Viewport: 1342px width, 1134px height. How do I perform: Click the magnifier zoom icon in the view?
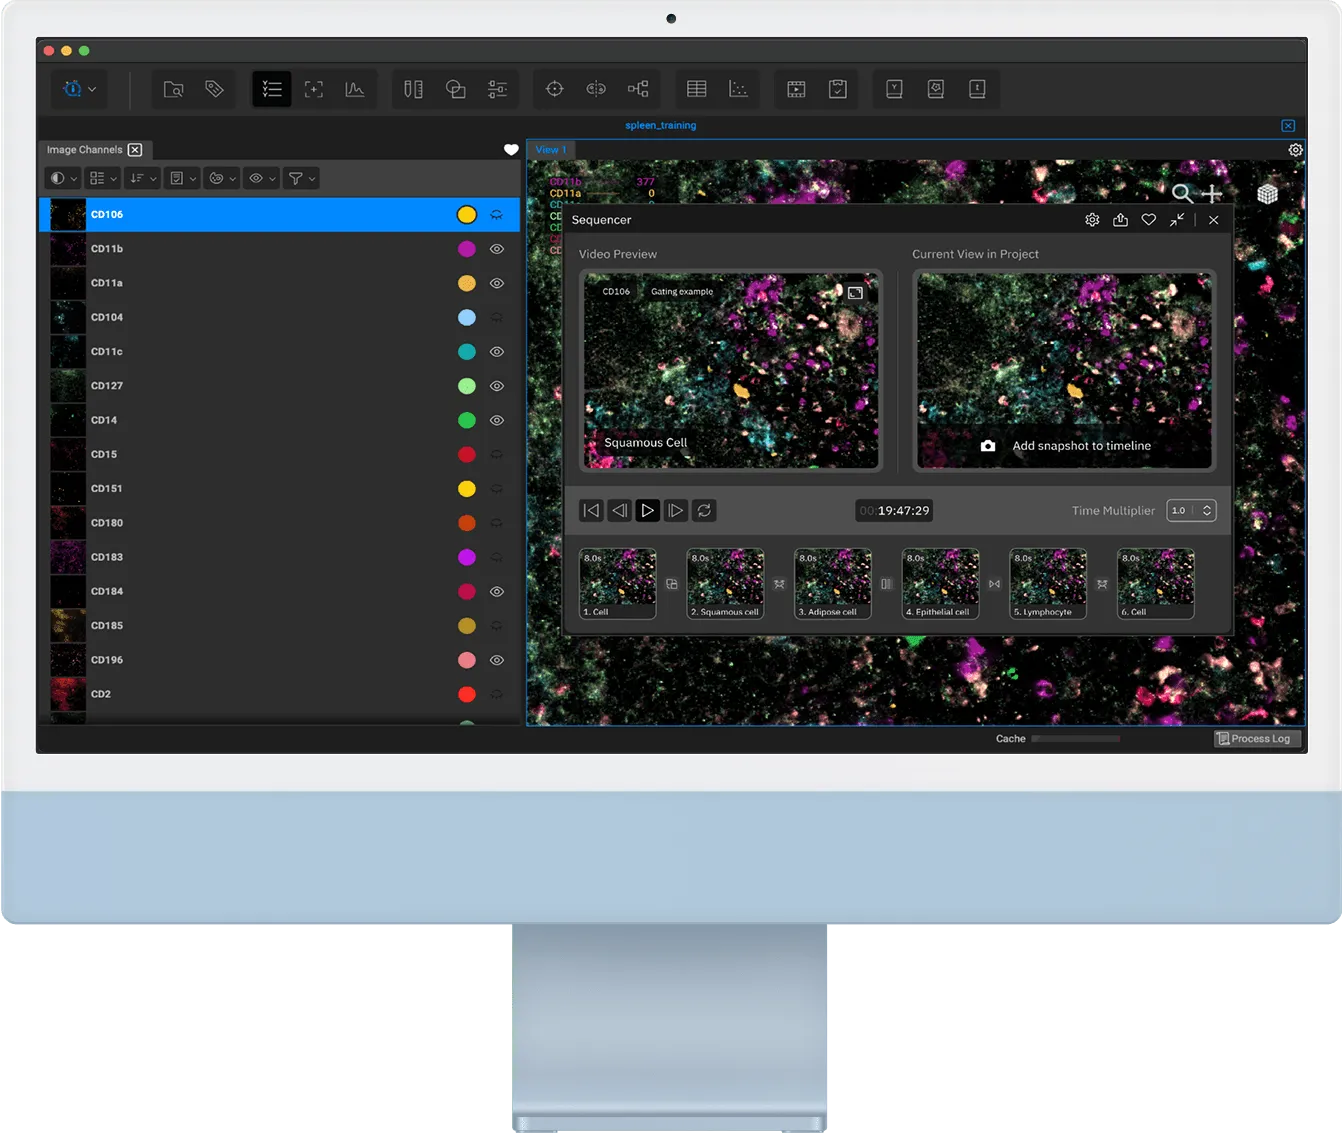pyautogui.click(x=1182, y=193)
